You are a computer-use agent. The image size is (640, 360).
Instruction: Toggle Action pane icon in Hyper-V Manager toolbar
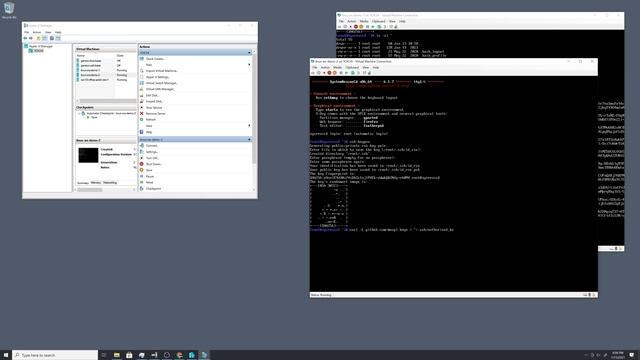58,38
